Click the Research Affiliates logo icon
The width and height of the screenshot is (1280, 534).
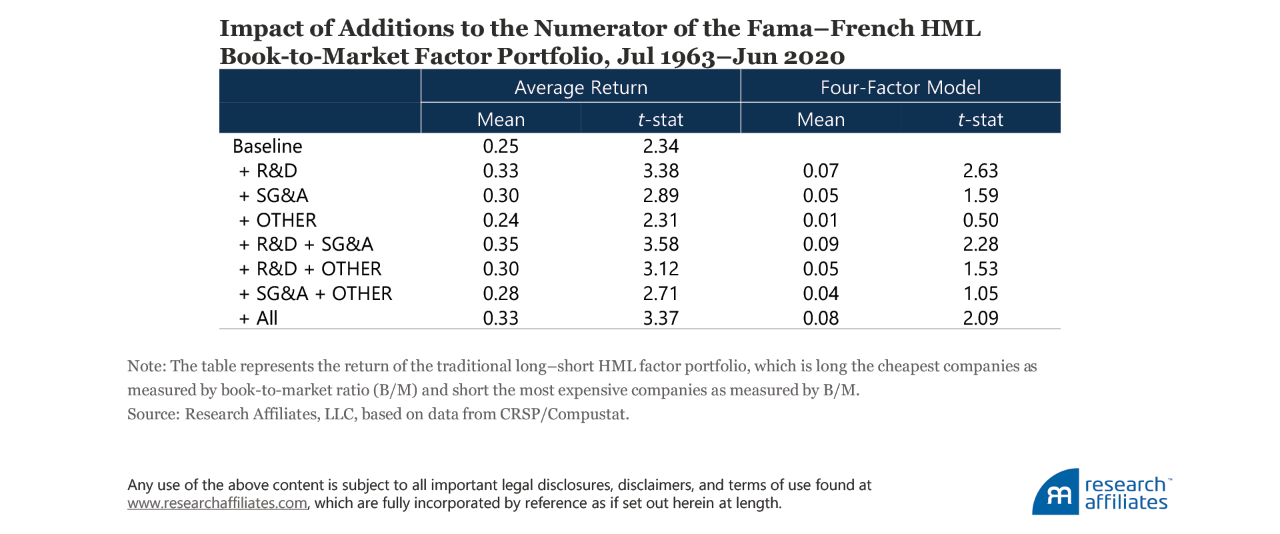click(x=1055, y=492)
